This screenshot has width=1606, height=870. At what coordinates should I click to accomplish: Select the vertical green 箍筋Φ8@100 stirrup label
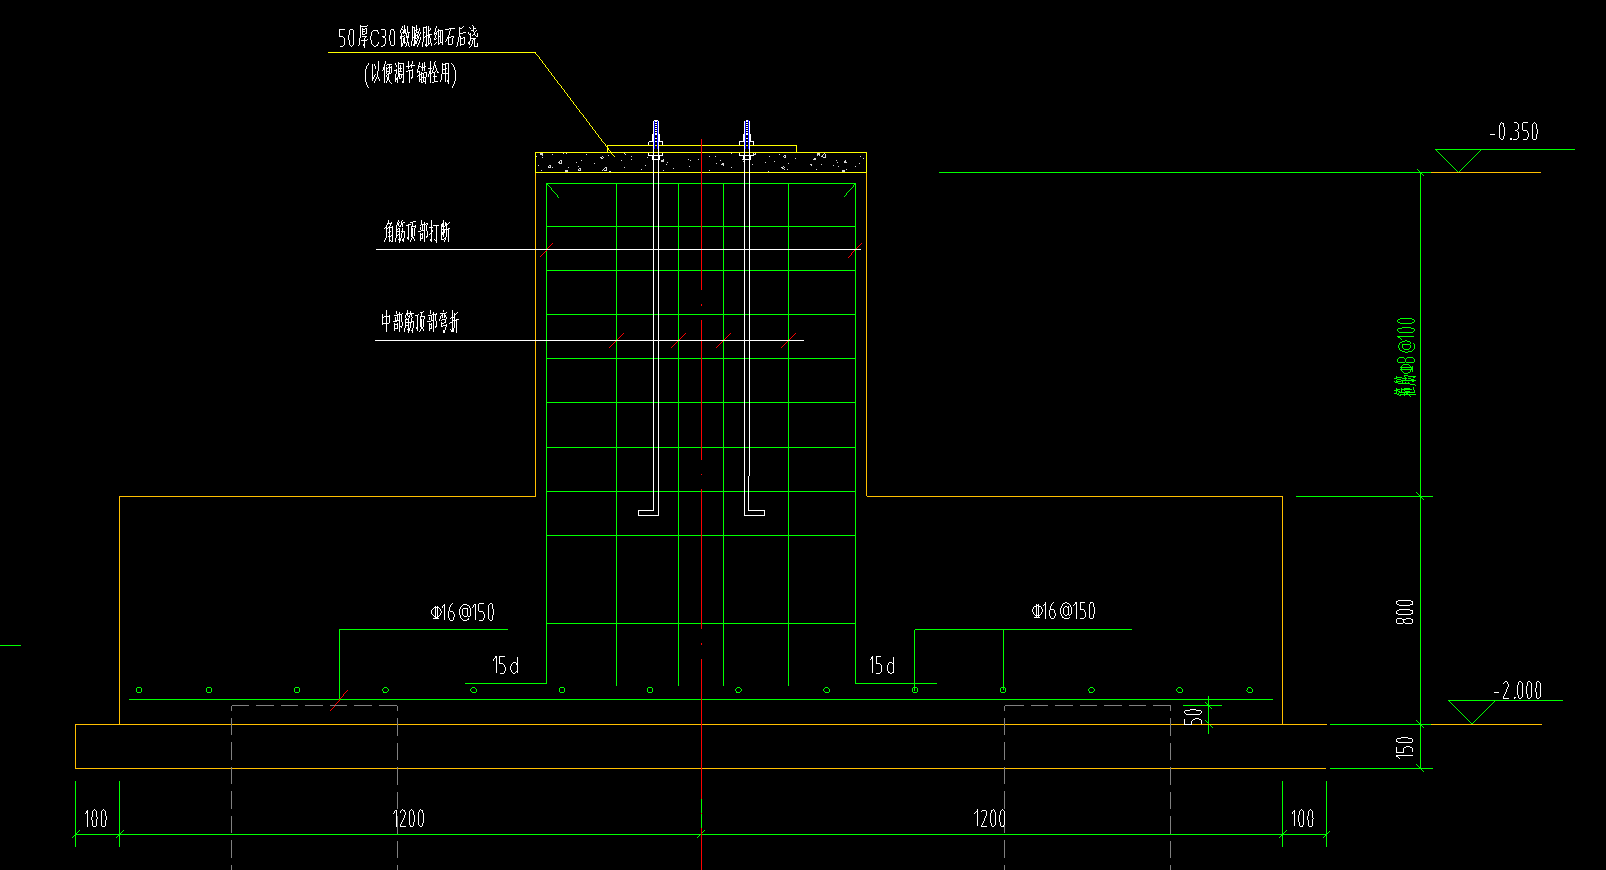1406,358
